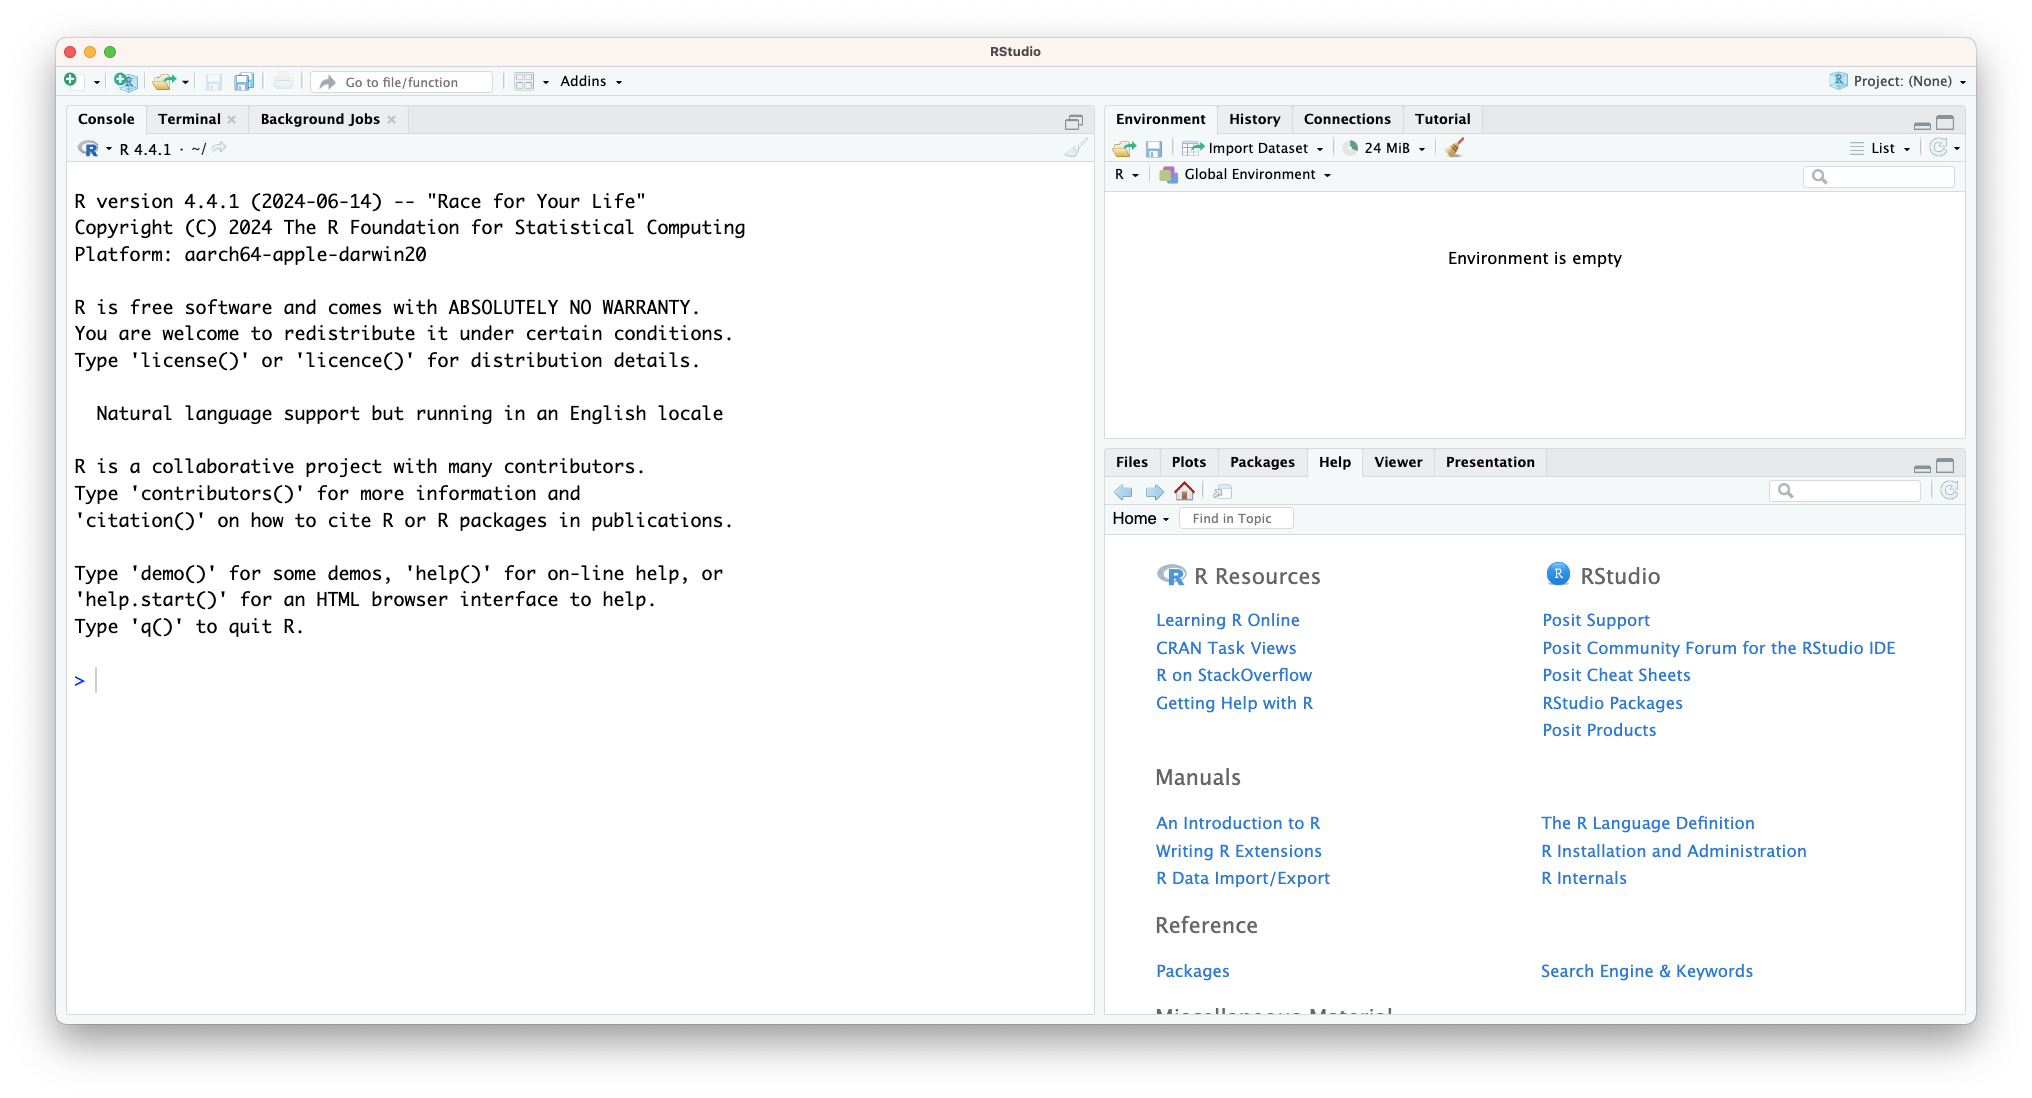This screenshot has width=2032, height=1098.
Task: Clear console with the broom icon
Action: [1075, 148]
